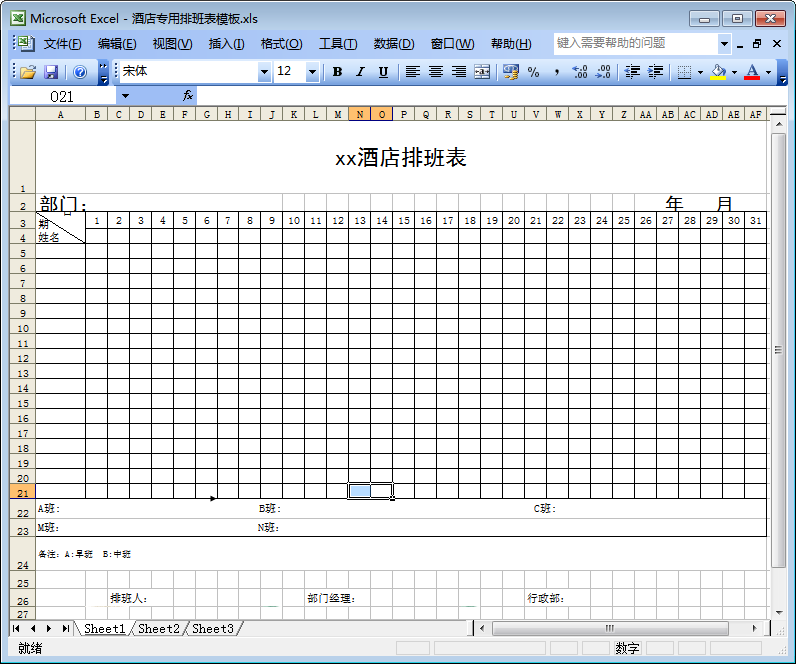Open Excel help with the question mark icon
The height and width of the screenshot is (664, 796).
click(80, 72)
